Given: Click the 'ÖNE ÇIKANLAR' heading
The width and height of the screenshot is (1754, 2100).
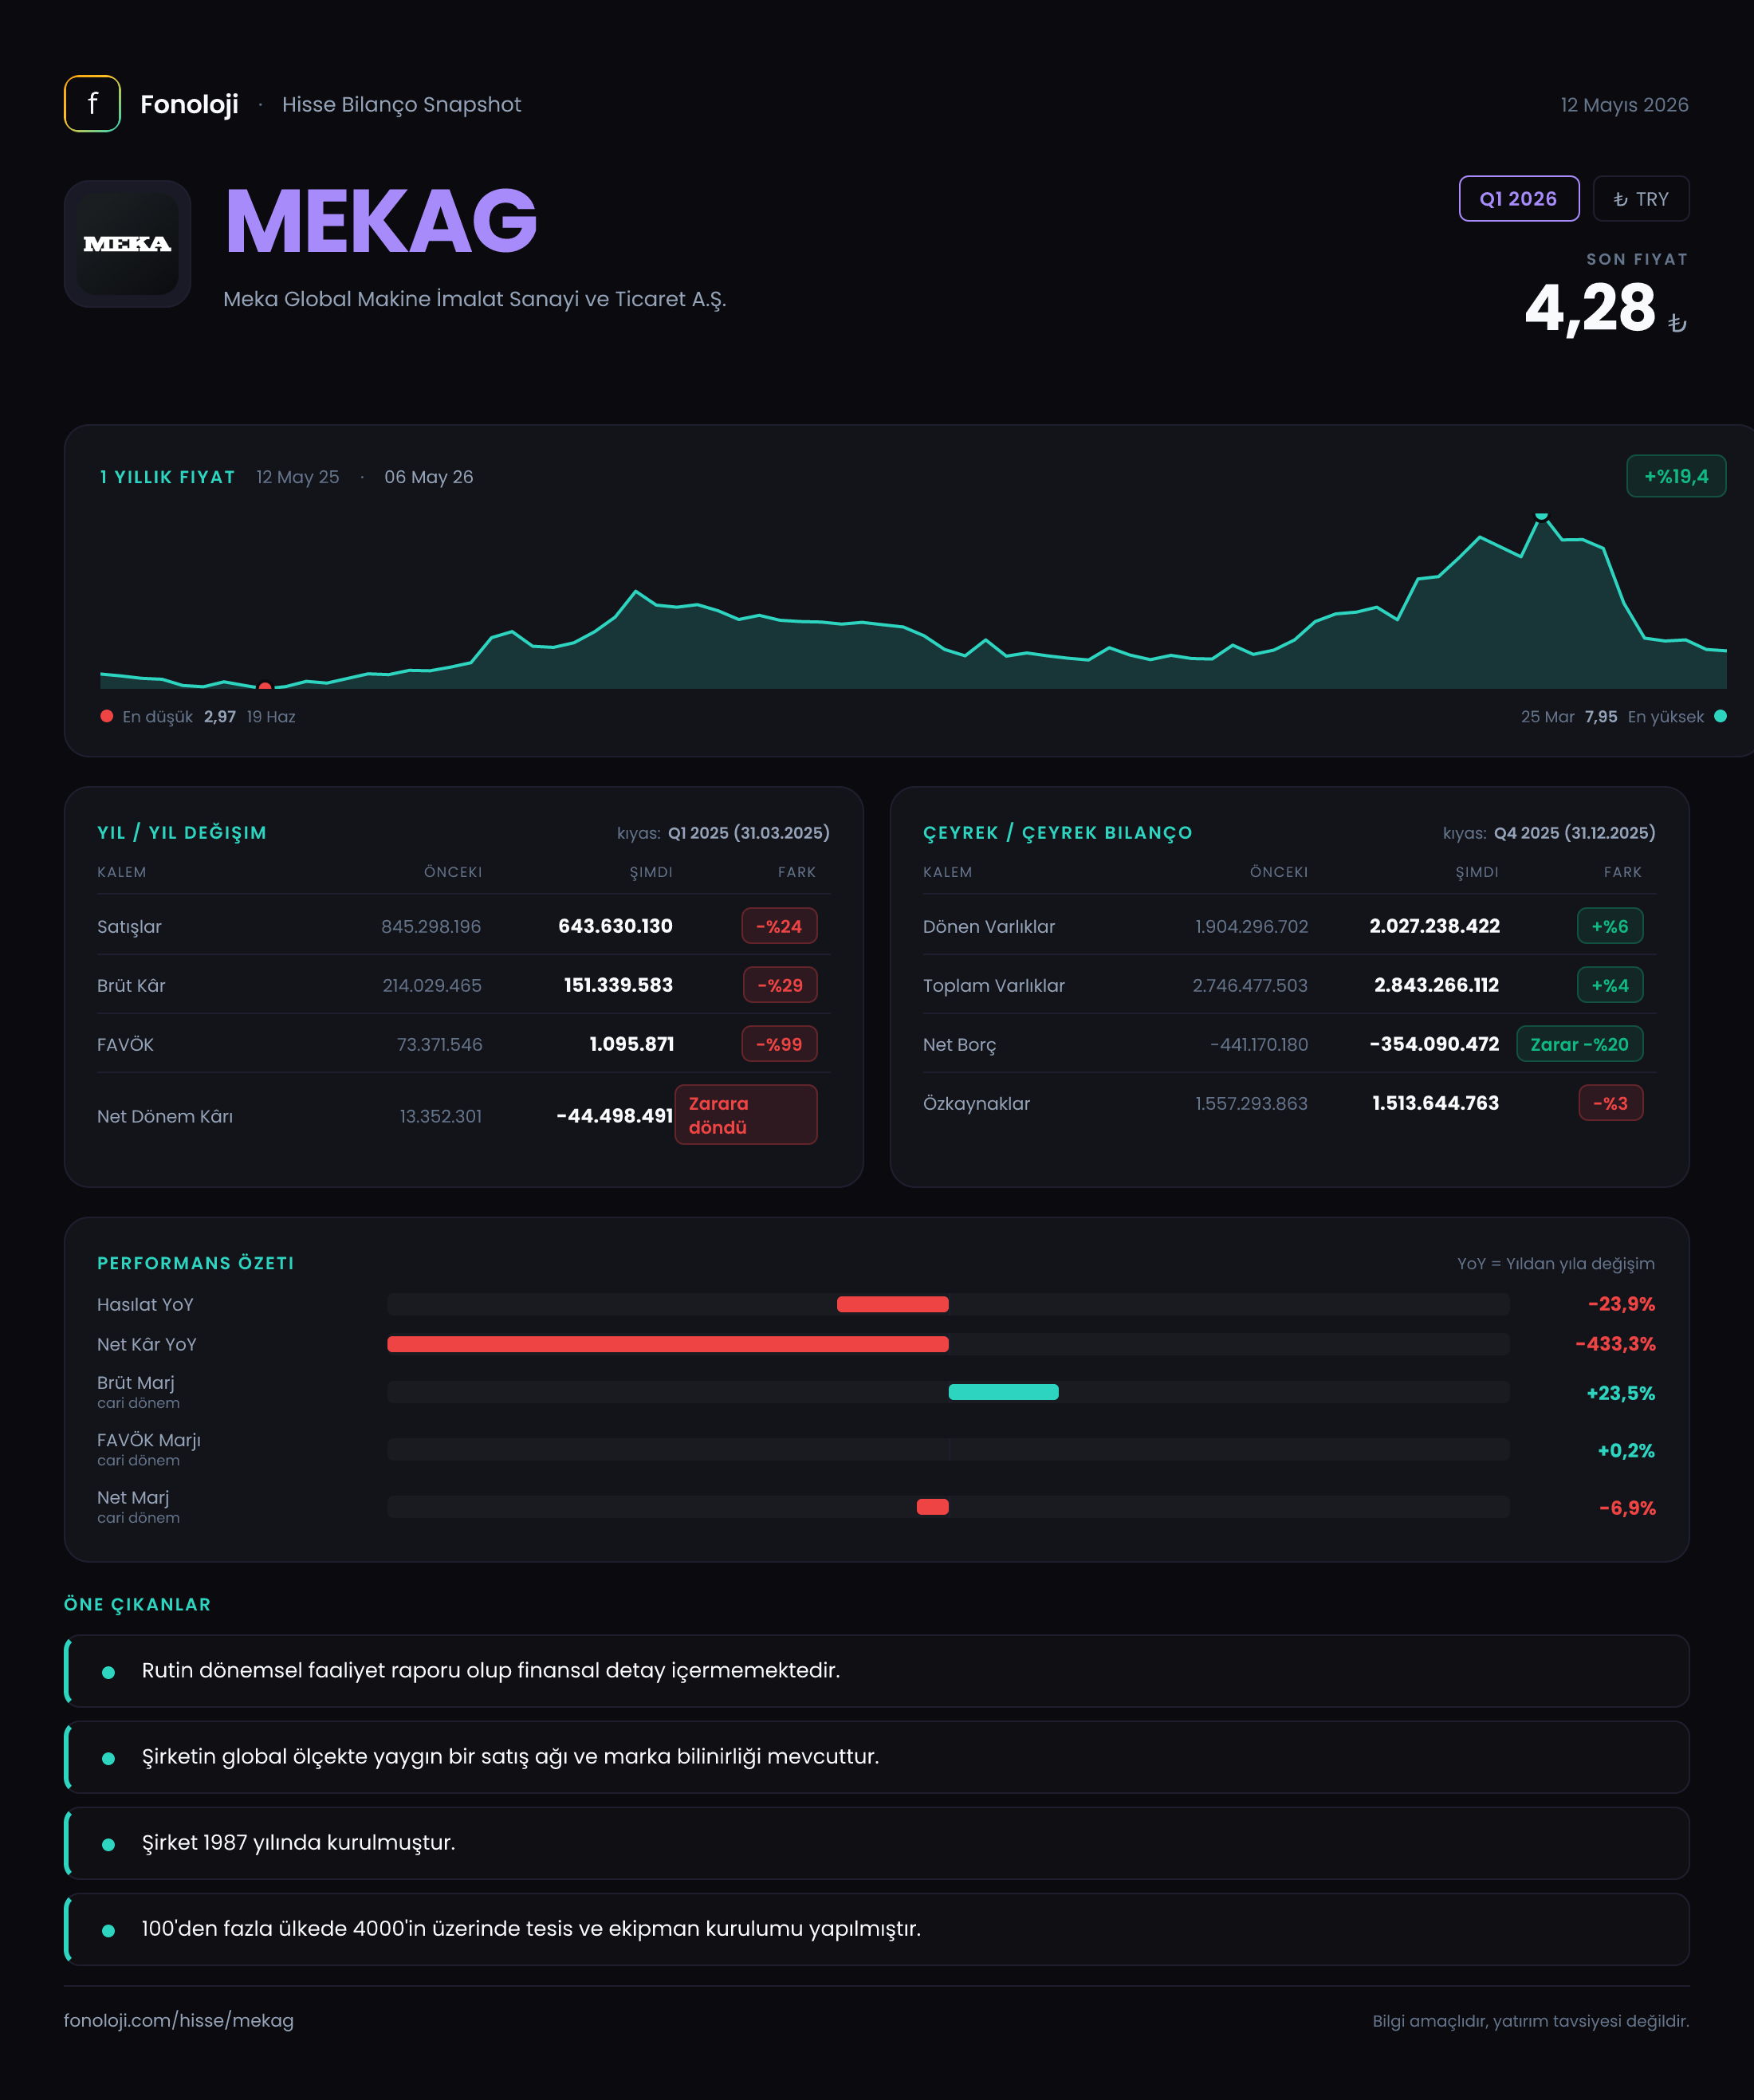Looking at the screenshot, I should coord(137,1604).
